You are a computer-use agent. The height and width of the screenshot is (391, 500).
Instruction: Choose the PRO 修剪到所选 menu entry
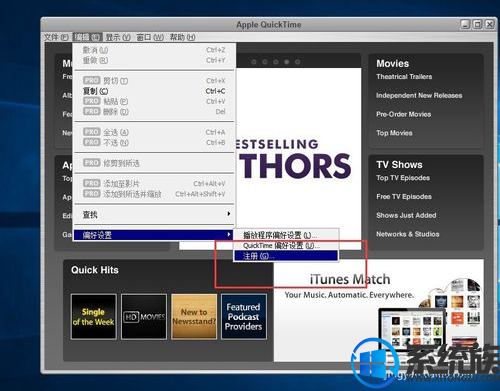click(x=154, y=163)
